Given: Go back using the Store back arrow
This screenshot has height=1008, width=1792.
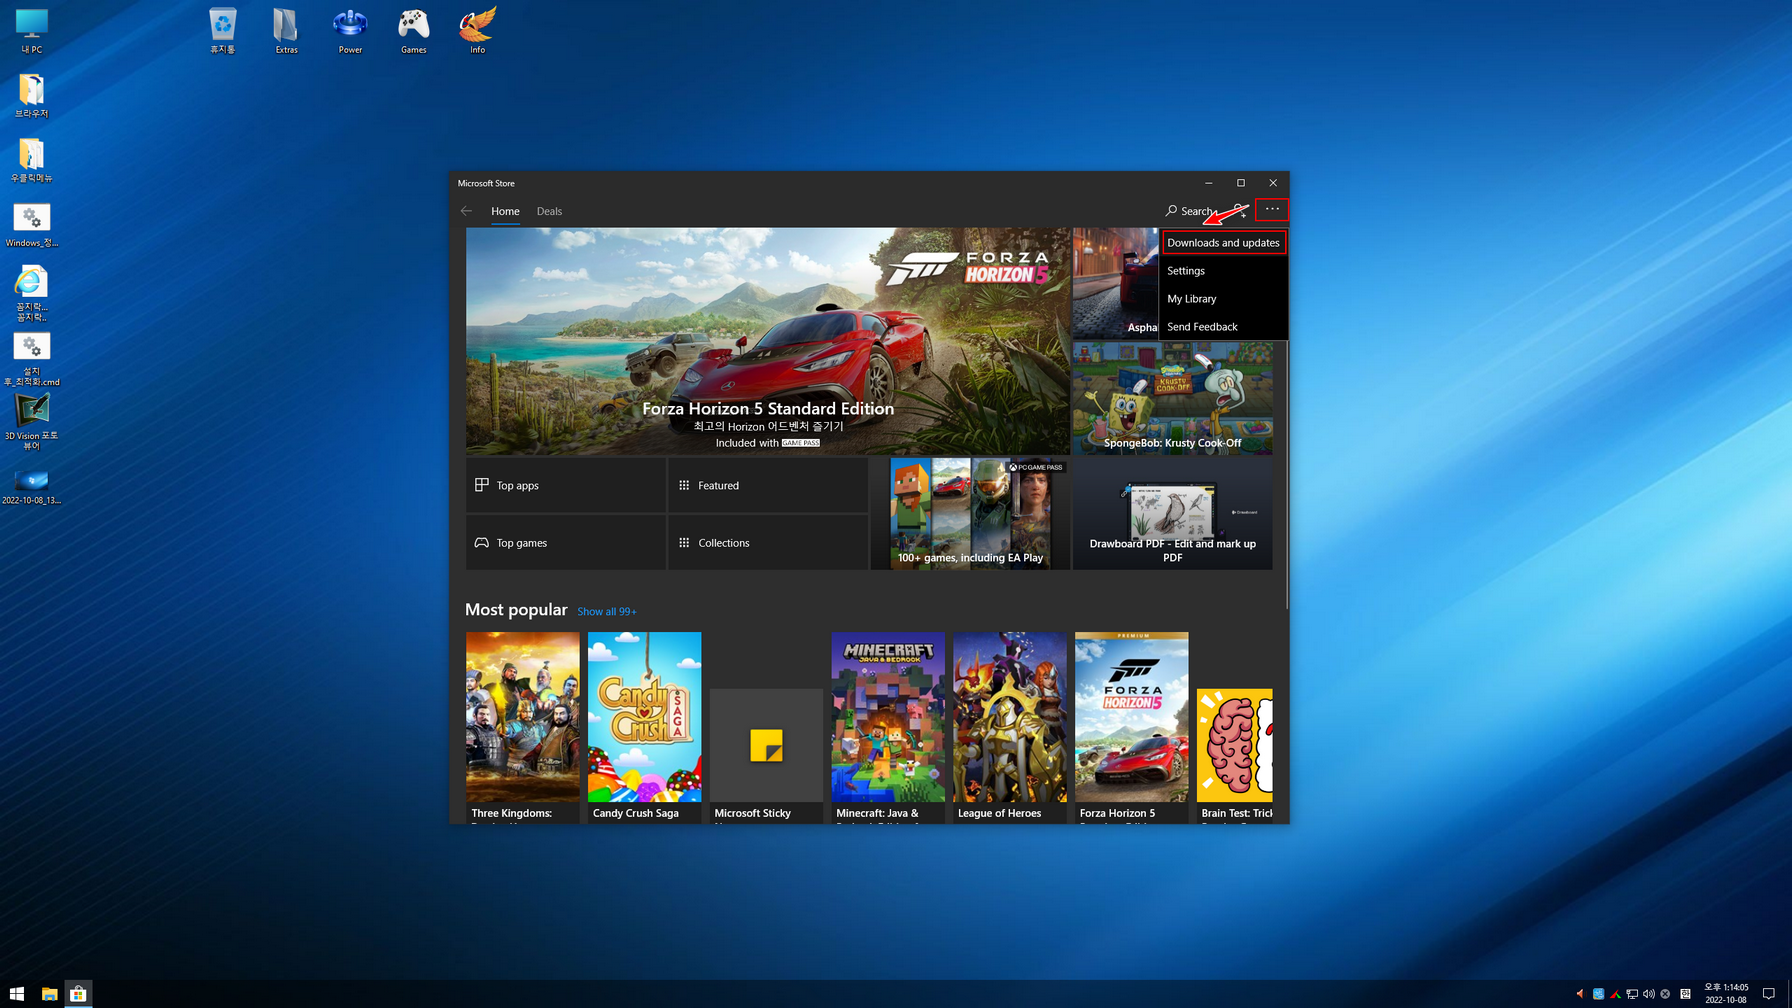Looking at the screenshot, I should (466, 211).
